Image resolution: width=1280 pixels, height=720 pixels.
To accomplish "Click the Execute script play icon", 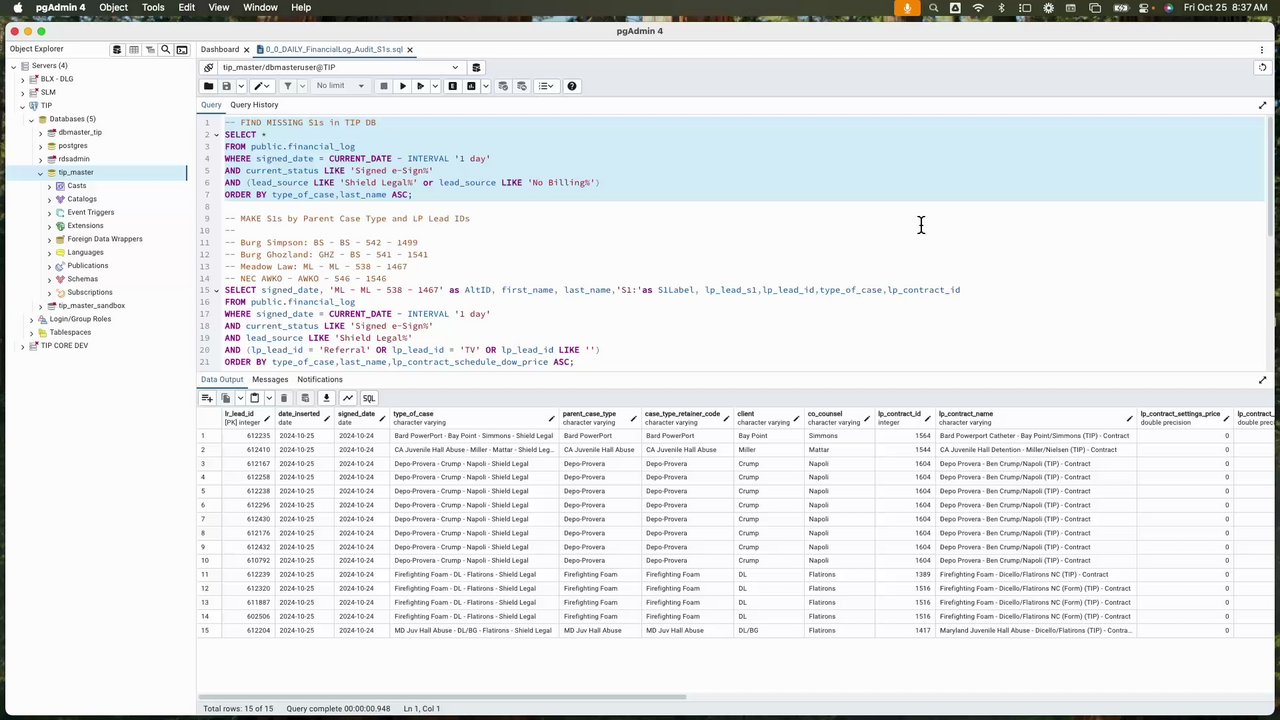I will tap(420, 86).
